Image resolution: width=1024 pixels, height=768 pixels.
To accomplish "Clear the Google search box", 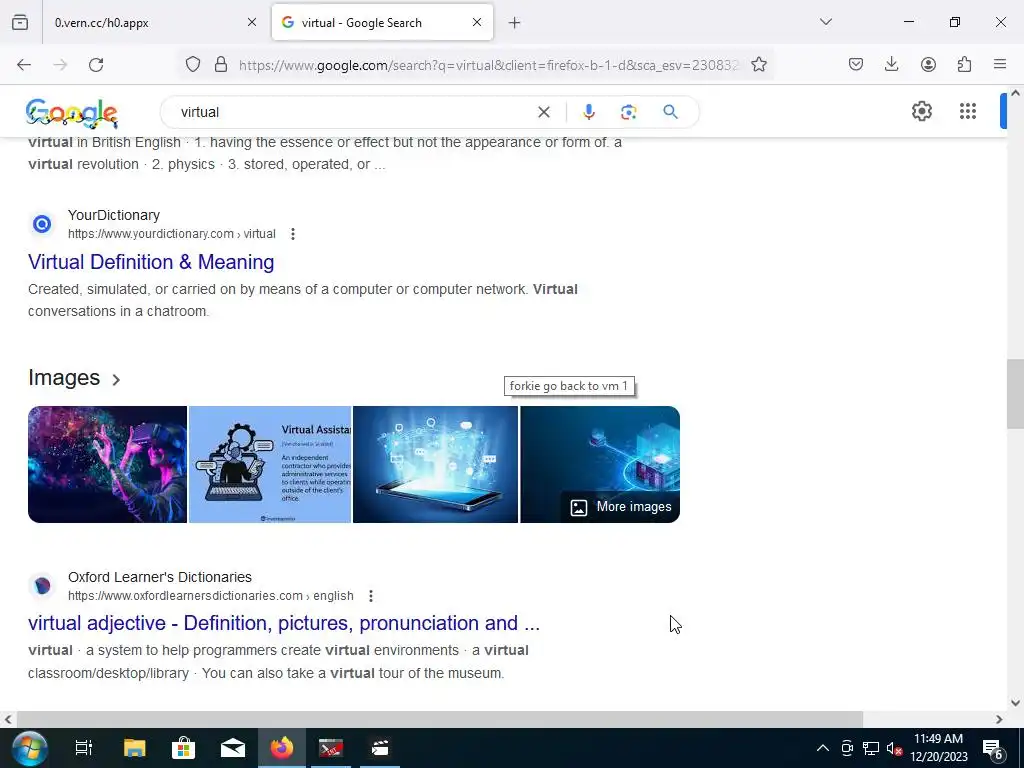I will click(x=543, y=112).
